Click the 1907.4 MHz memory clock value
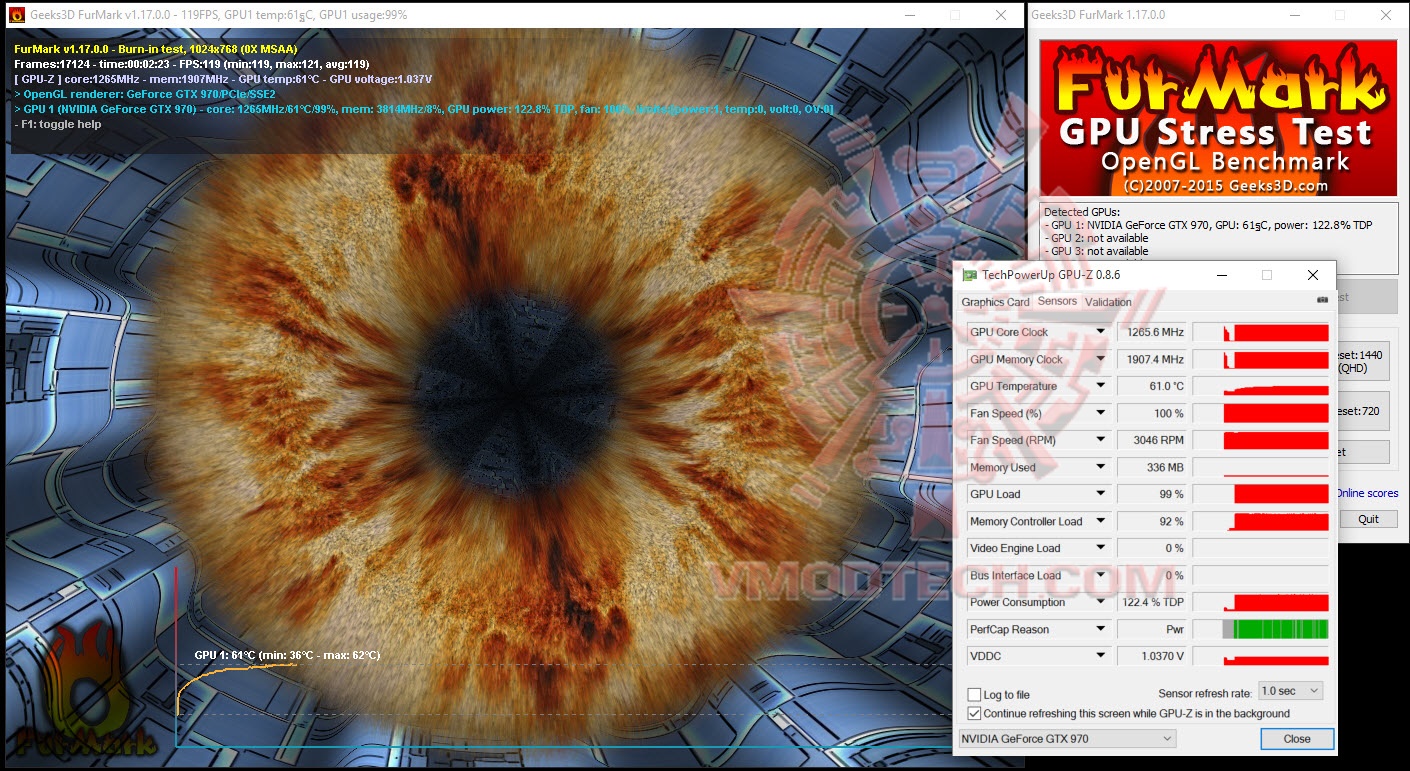The image size is (1410, 771). [1152, 359]
